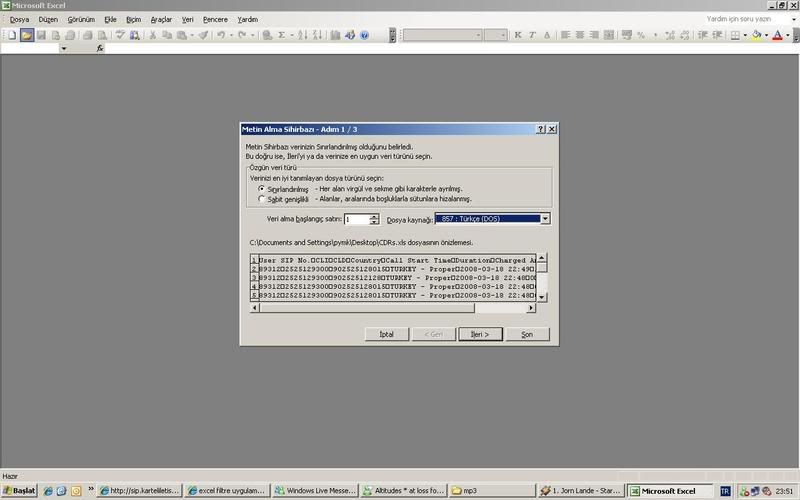Open the font name combo box
Viewport: 800px width, 500px height.
pyautogui.click(x=442, y=35)
